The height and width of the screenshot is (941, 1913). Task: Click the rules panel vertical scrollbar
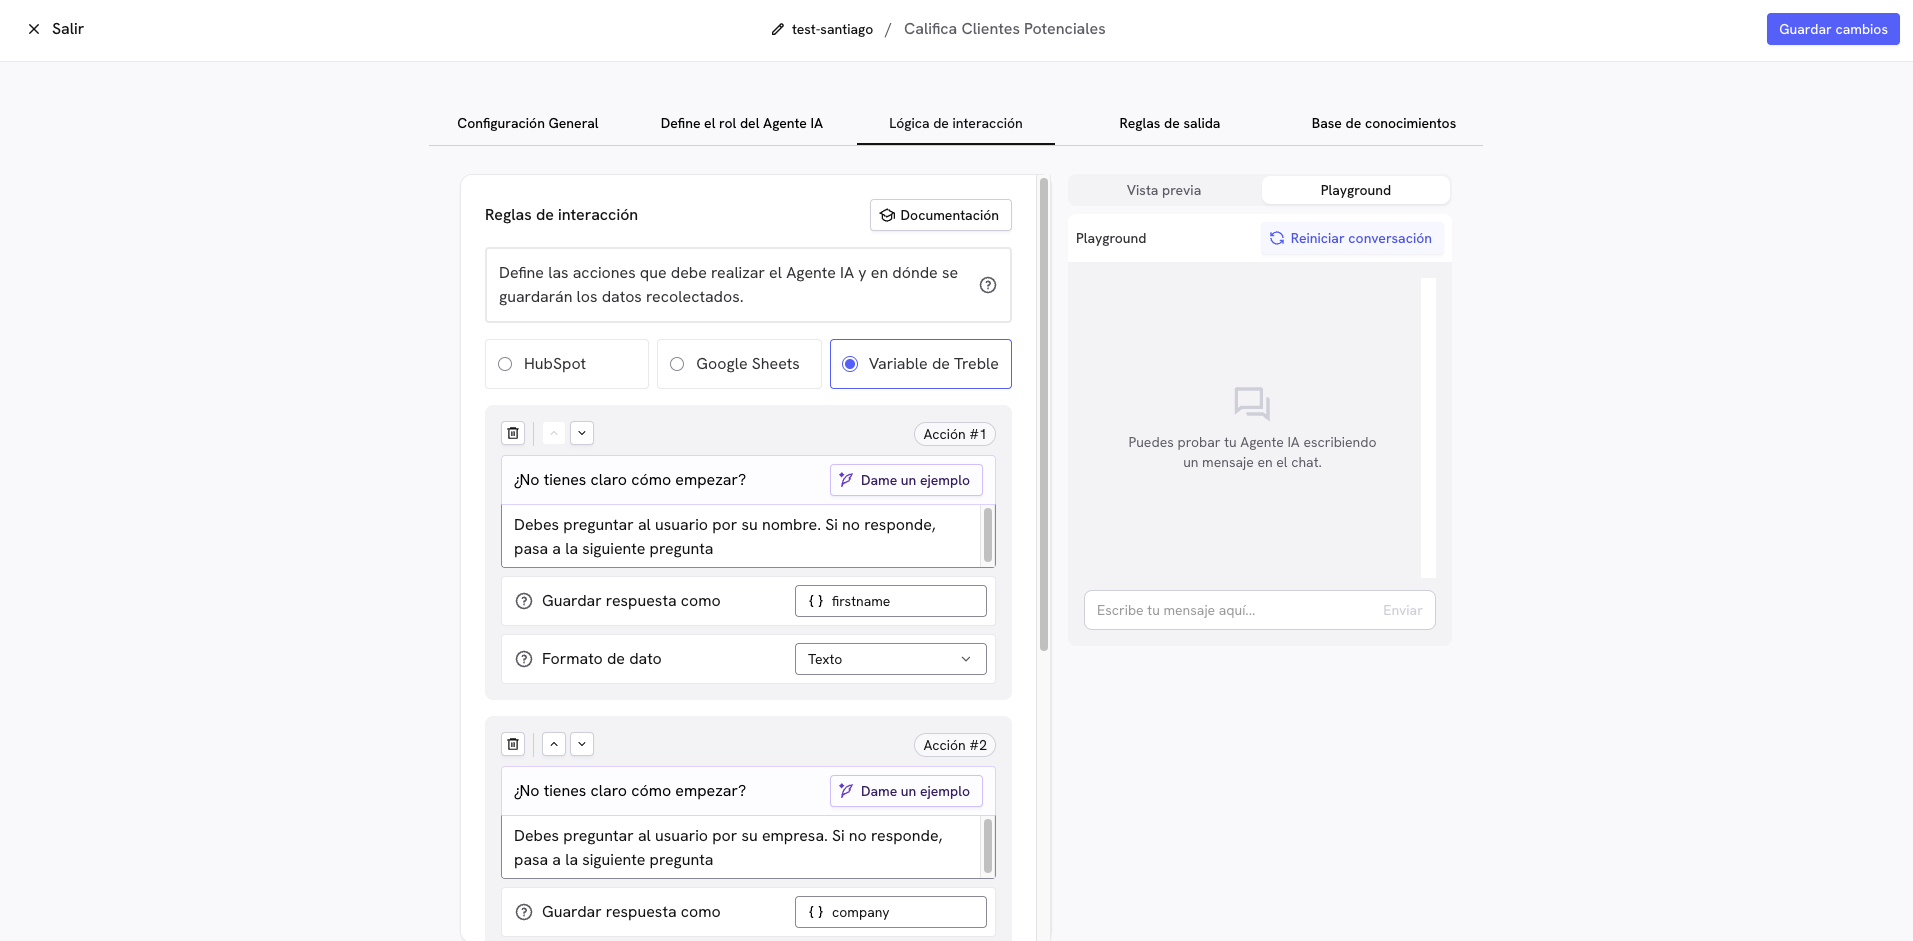click(1044, 415)
